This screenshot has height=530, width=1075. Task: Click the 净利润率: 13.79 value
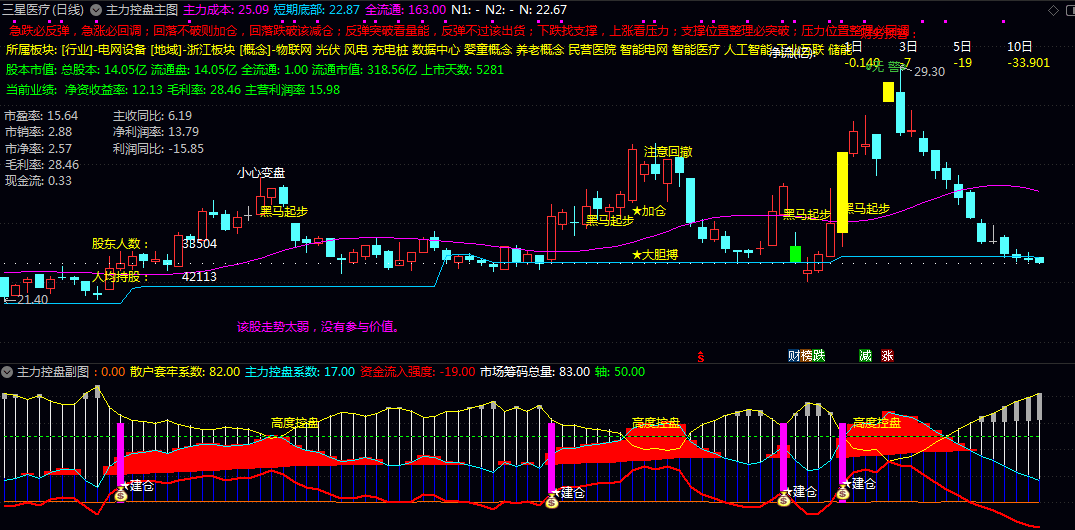[x=156, y=132]
